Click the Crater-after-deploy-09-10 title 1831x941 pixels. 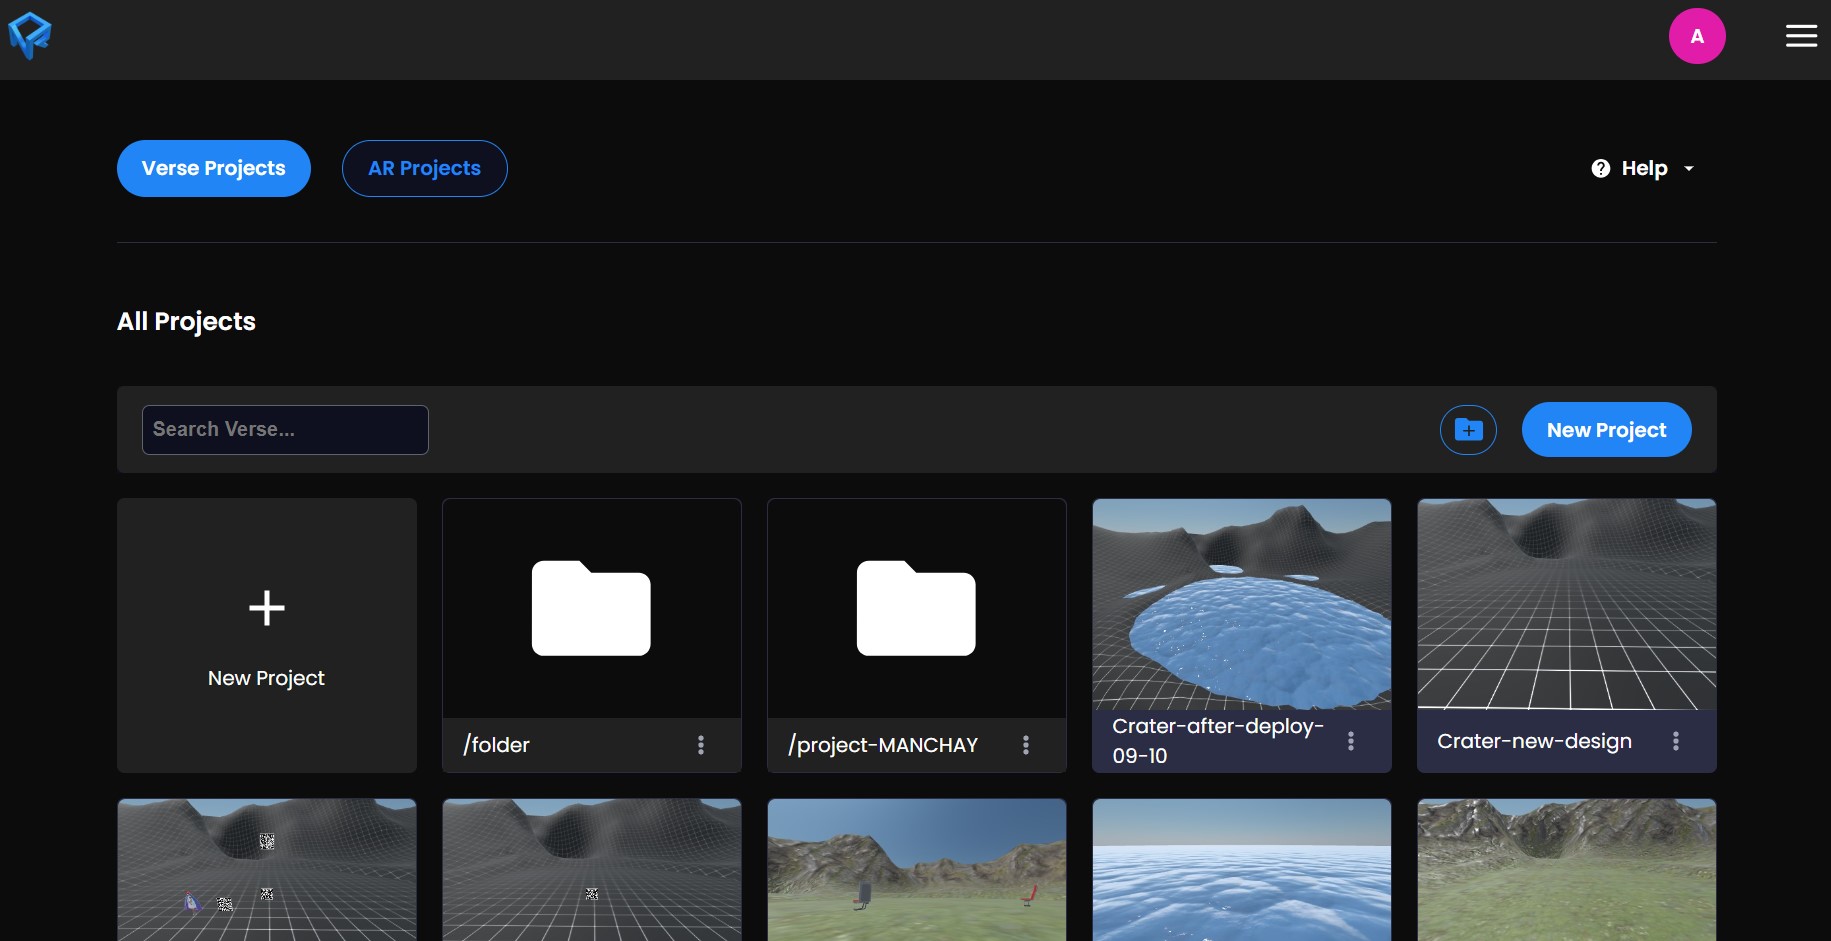[x=1218, y=741]
